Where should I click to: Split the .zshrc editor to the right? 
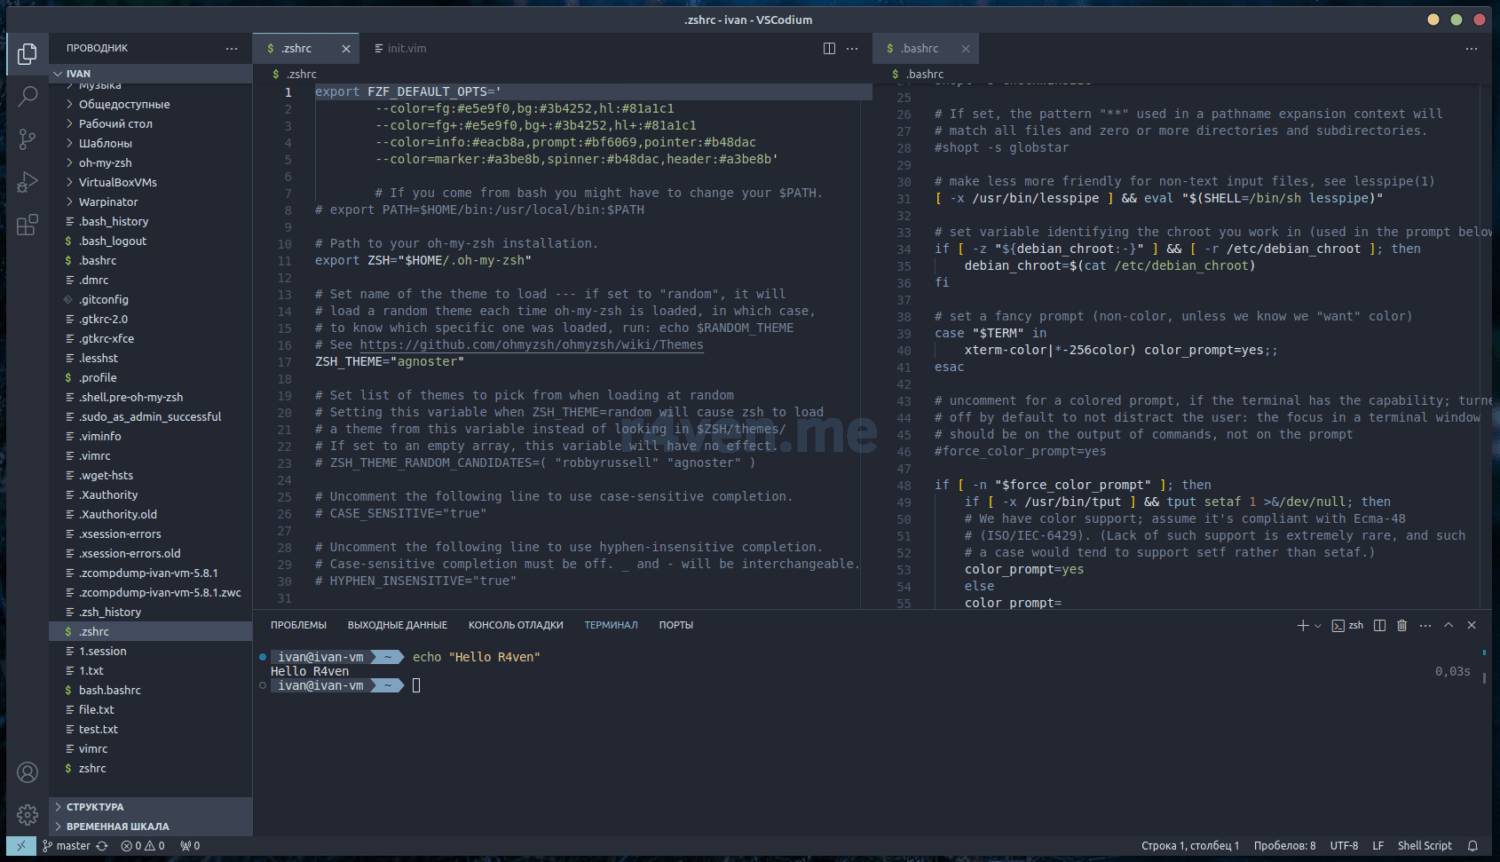(829, 48)
